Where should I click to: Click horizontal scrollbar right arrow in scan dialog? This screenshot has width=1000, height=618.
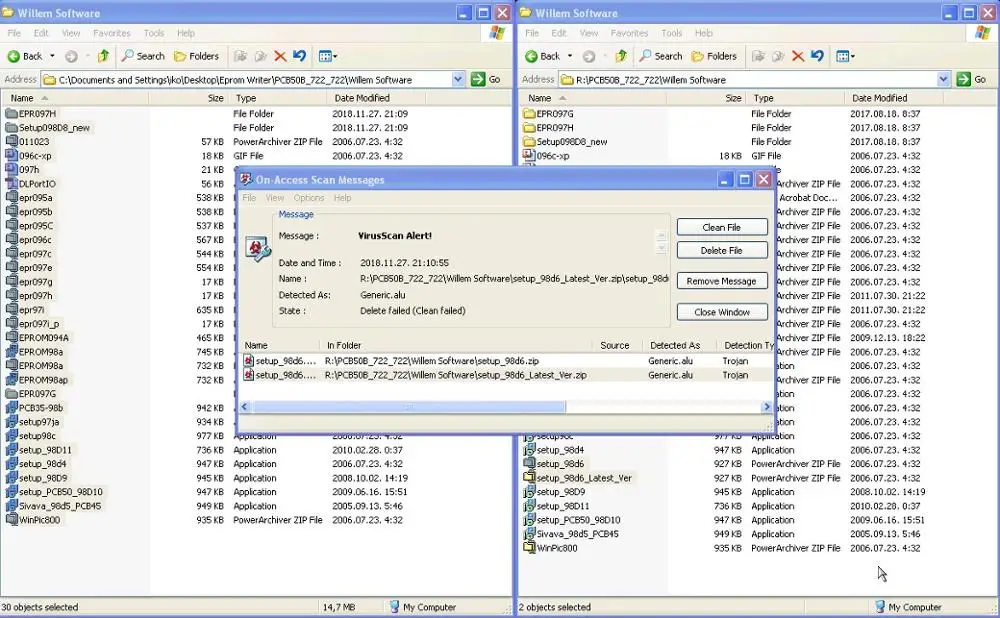[x=767, y=406]
